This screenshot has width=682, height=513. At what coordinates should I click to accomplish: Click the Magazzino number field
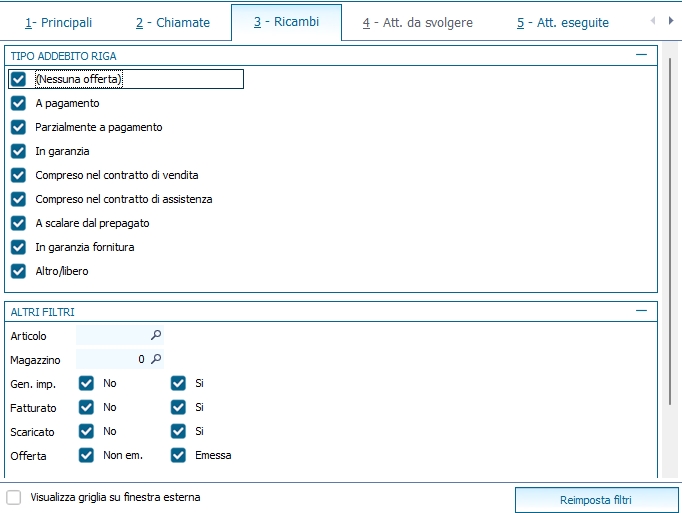coord(112,359)
